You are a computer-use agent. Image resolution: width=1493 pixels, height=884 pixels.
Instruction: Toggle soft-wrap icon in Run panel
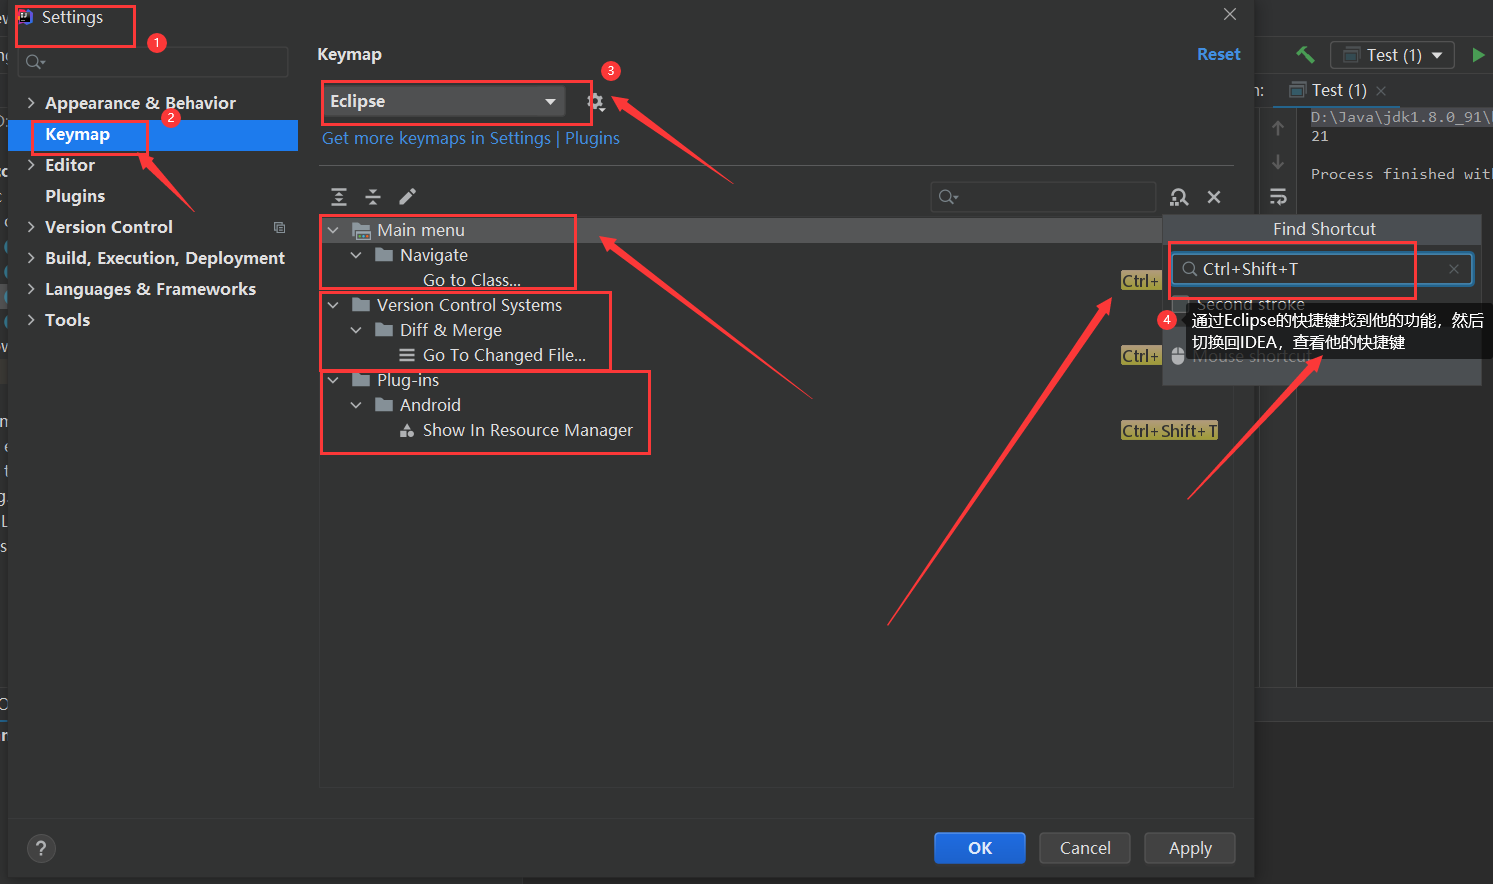(1278, 196)
